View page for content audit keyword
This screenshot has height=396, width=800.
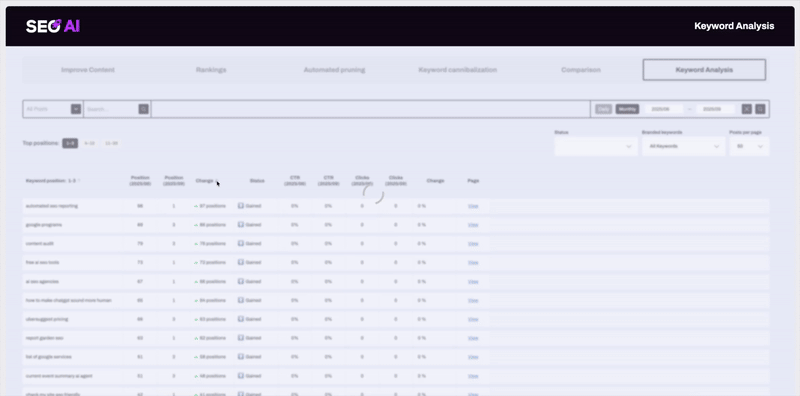[473, 244]
